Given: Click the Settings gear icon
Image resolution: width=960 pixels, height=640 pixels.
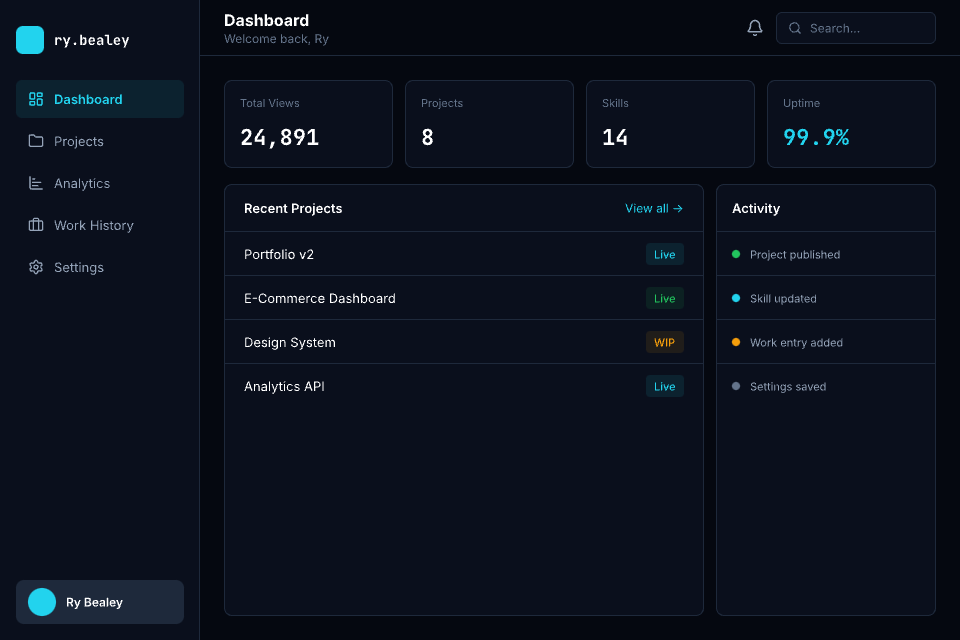Looking at the screenshot, I should 36,267.
